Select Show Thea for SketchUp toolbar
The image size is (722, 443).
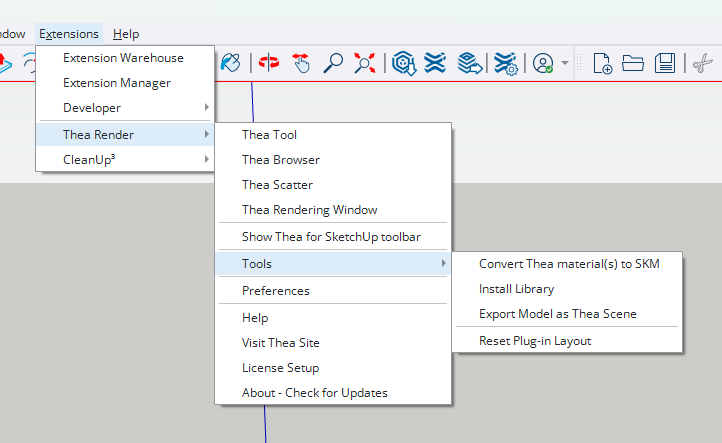click(x=333, y=237)
